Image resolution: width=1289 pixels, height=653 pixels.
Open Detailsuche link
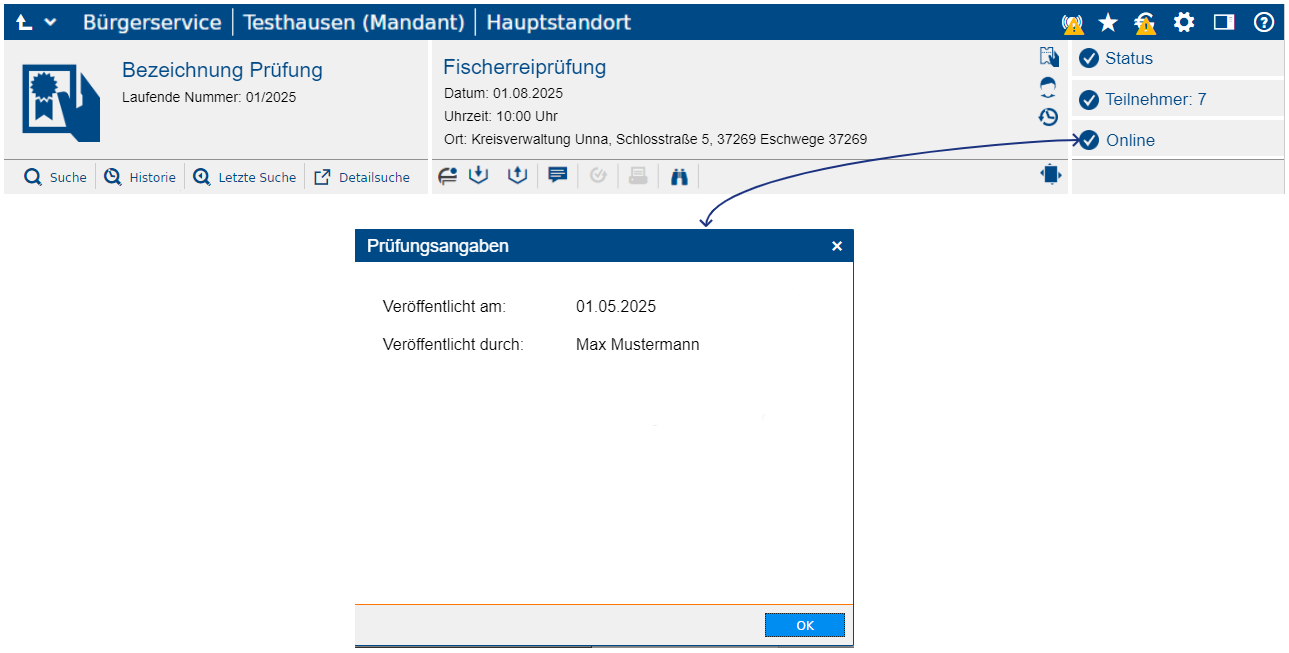point(362,177)
